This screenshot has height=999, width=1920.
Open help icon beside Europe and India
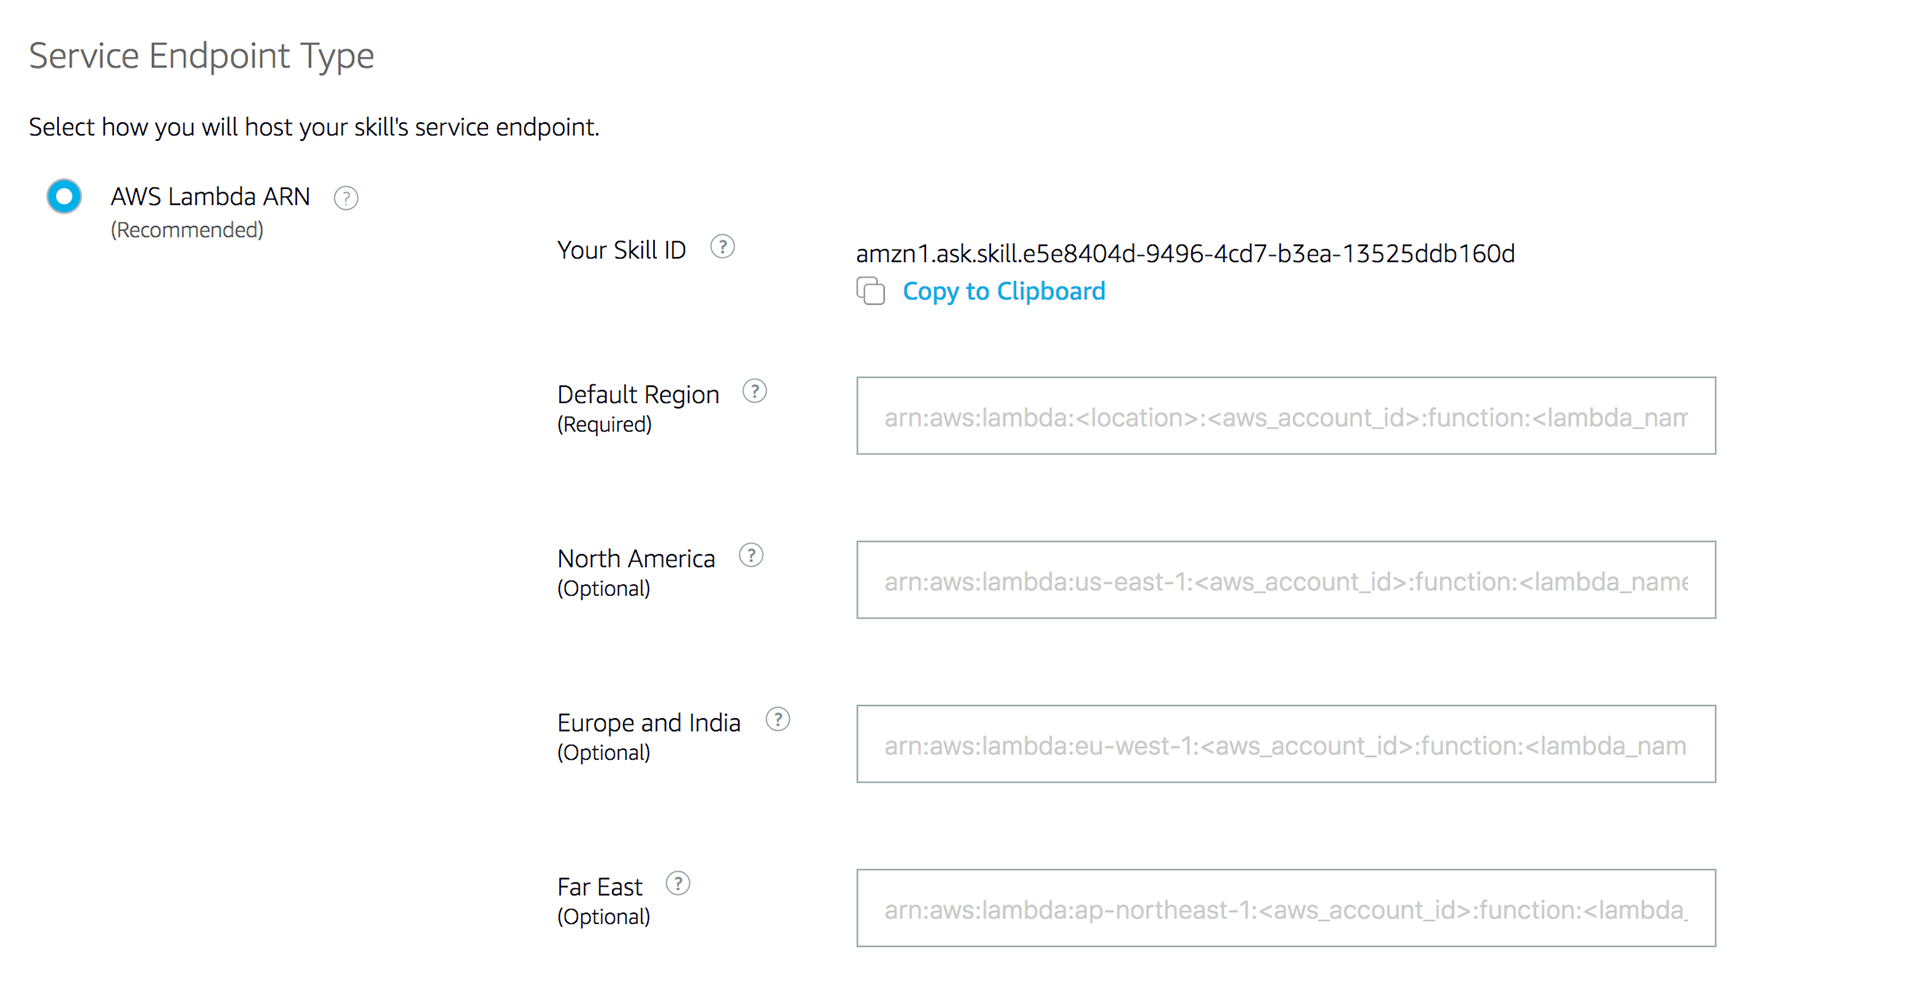[x=778, y=720]
